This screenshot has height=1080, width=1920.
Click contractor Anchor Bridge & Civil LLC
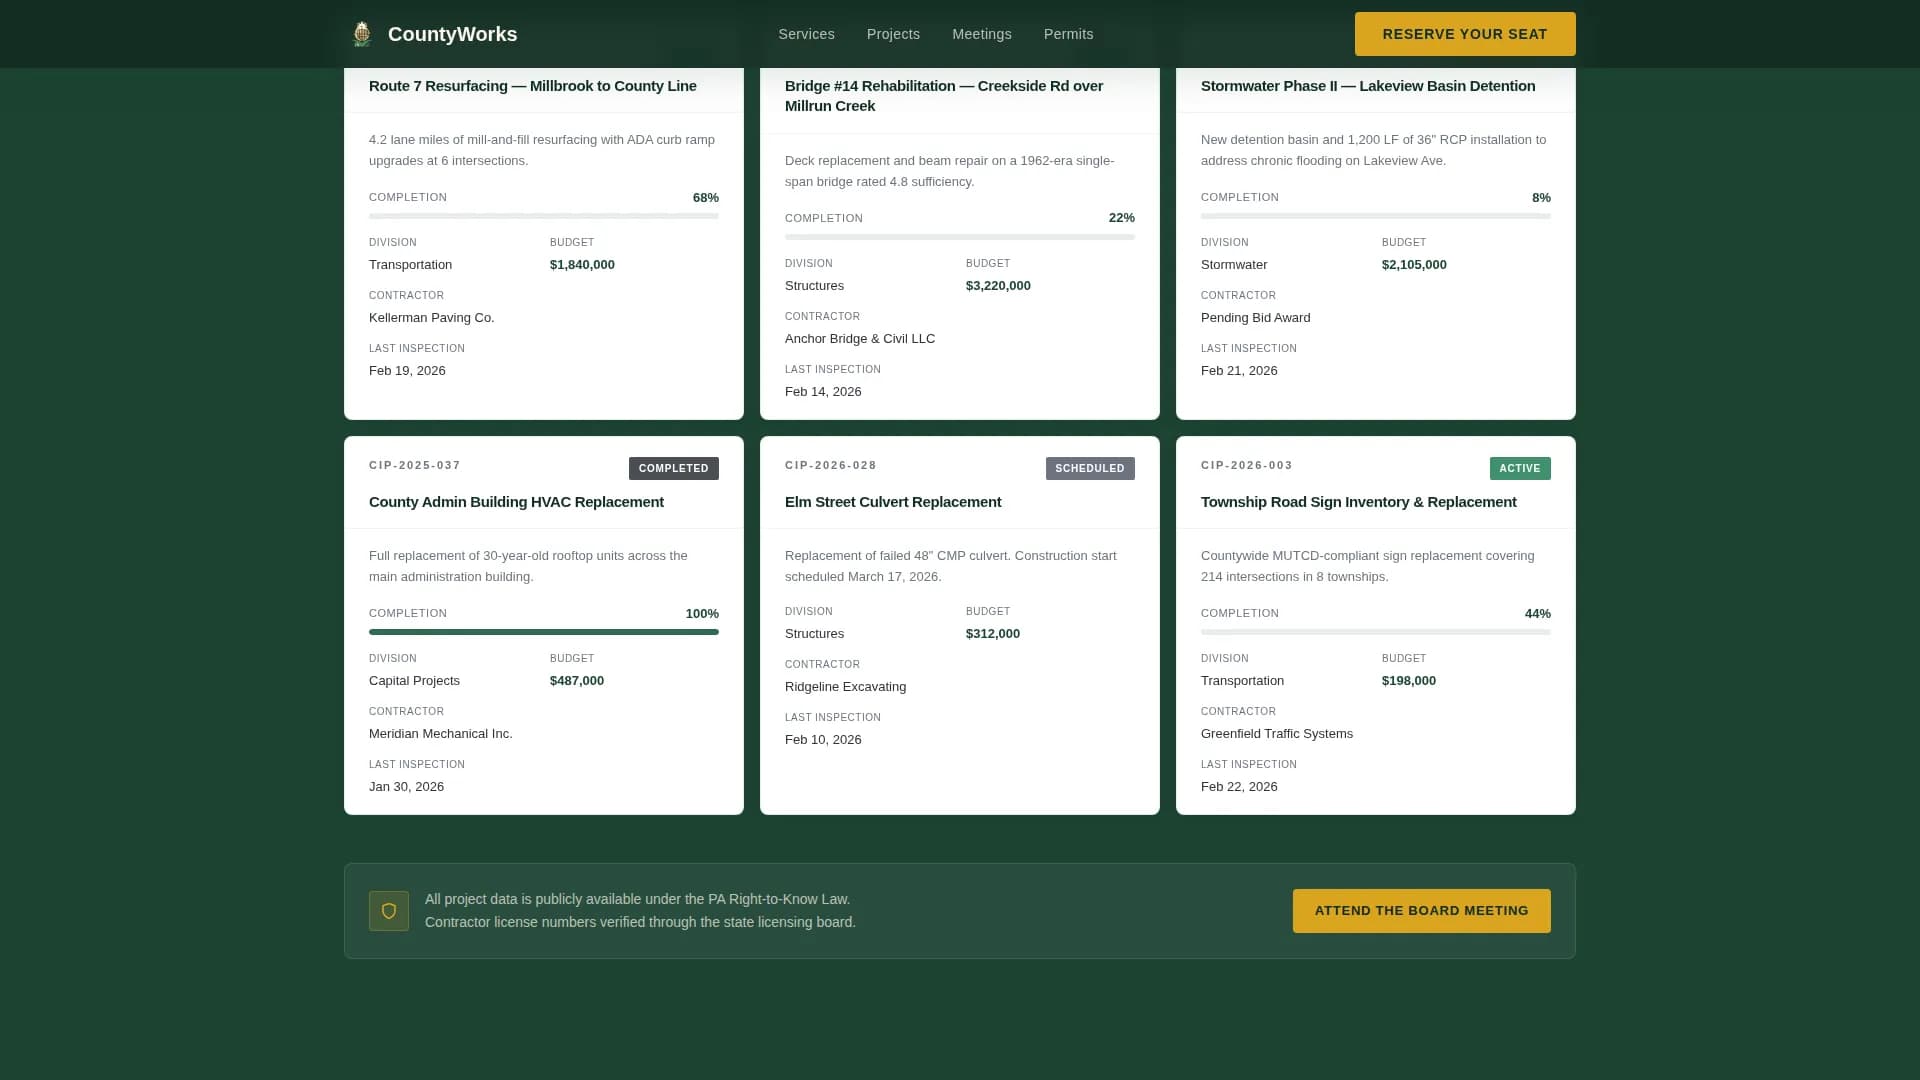point(860,339)
